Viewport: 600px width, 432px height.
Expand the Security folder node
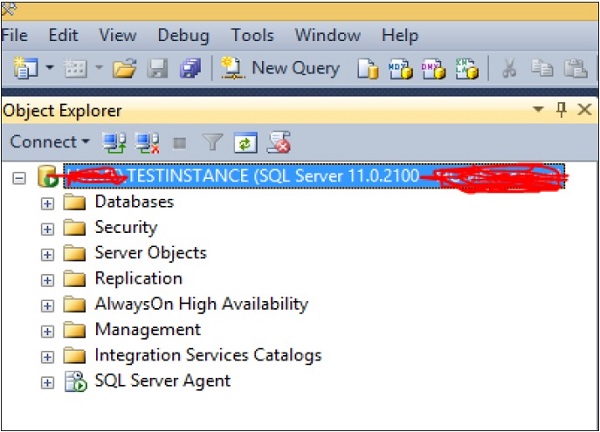pos(47,228)
